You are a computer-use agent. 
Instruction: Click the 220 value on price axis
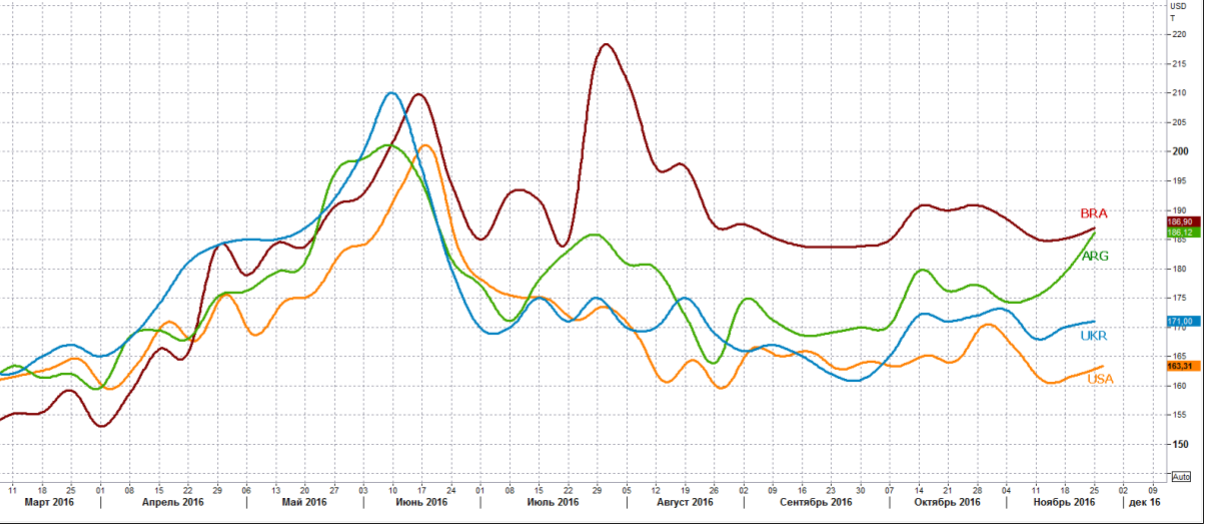[x=1178, y=34]
